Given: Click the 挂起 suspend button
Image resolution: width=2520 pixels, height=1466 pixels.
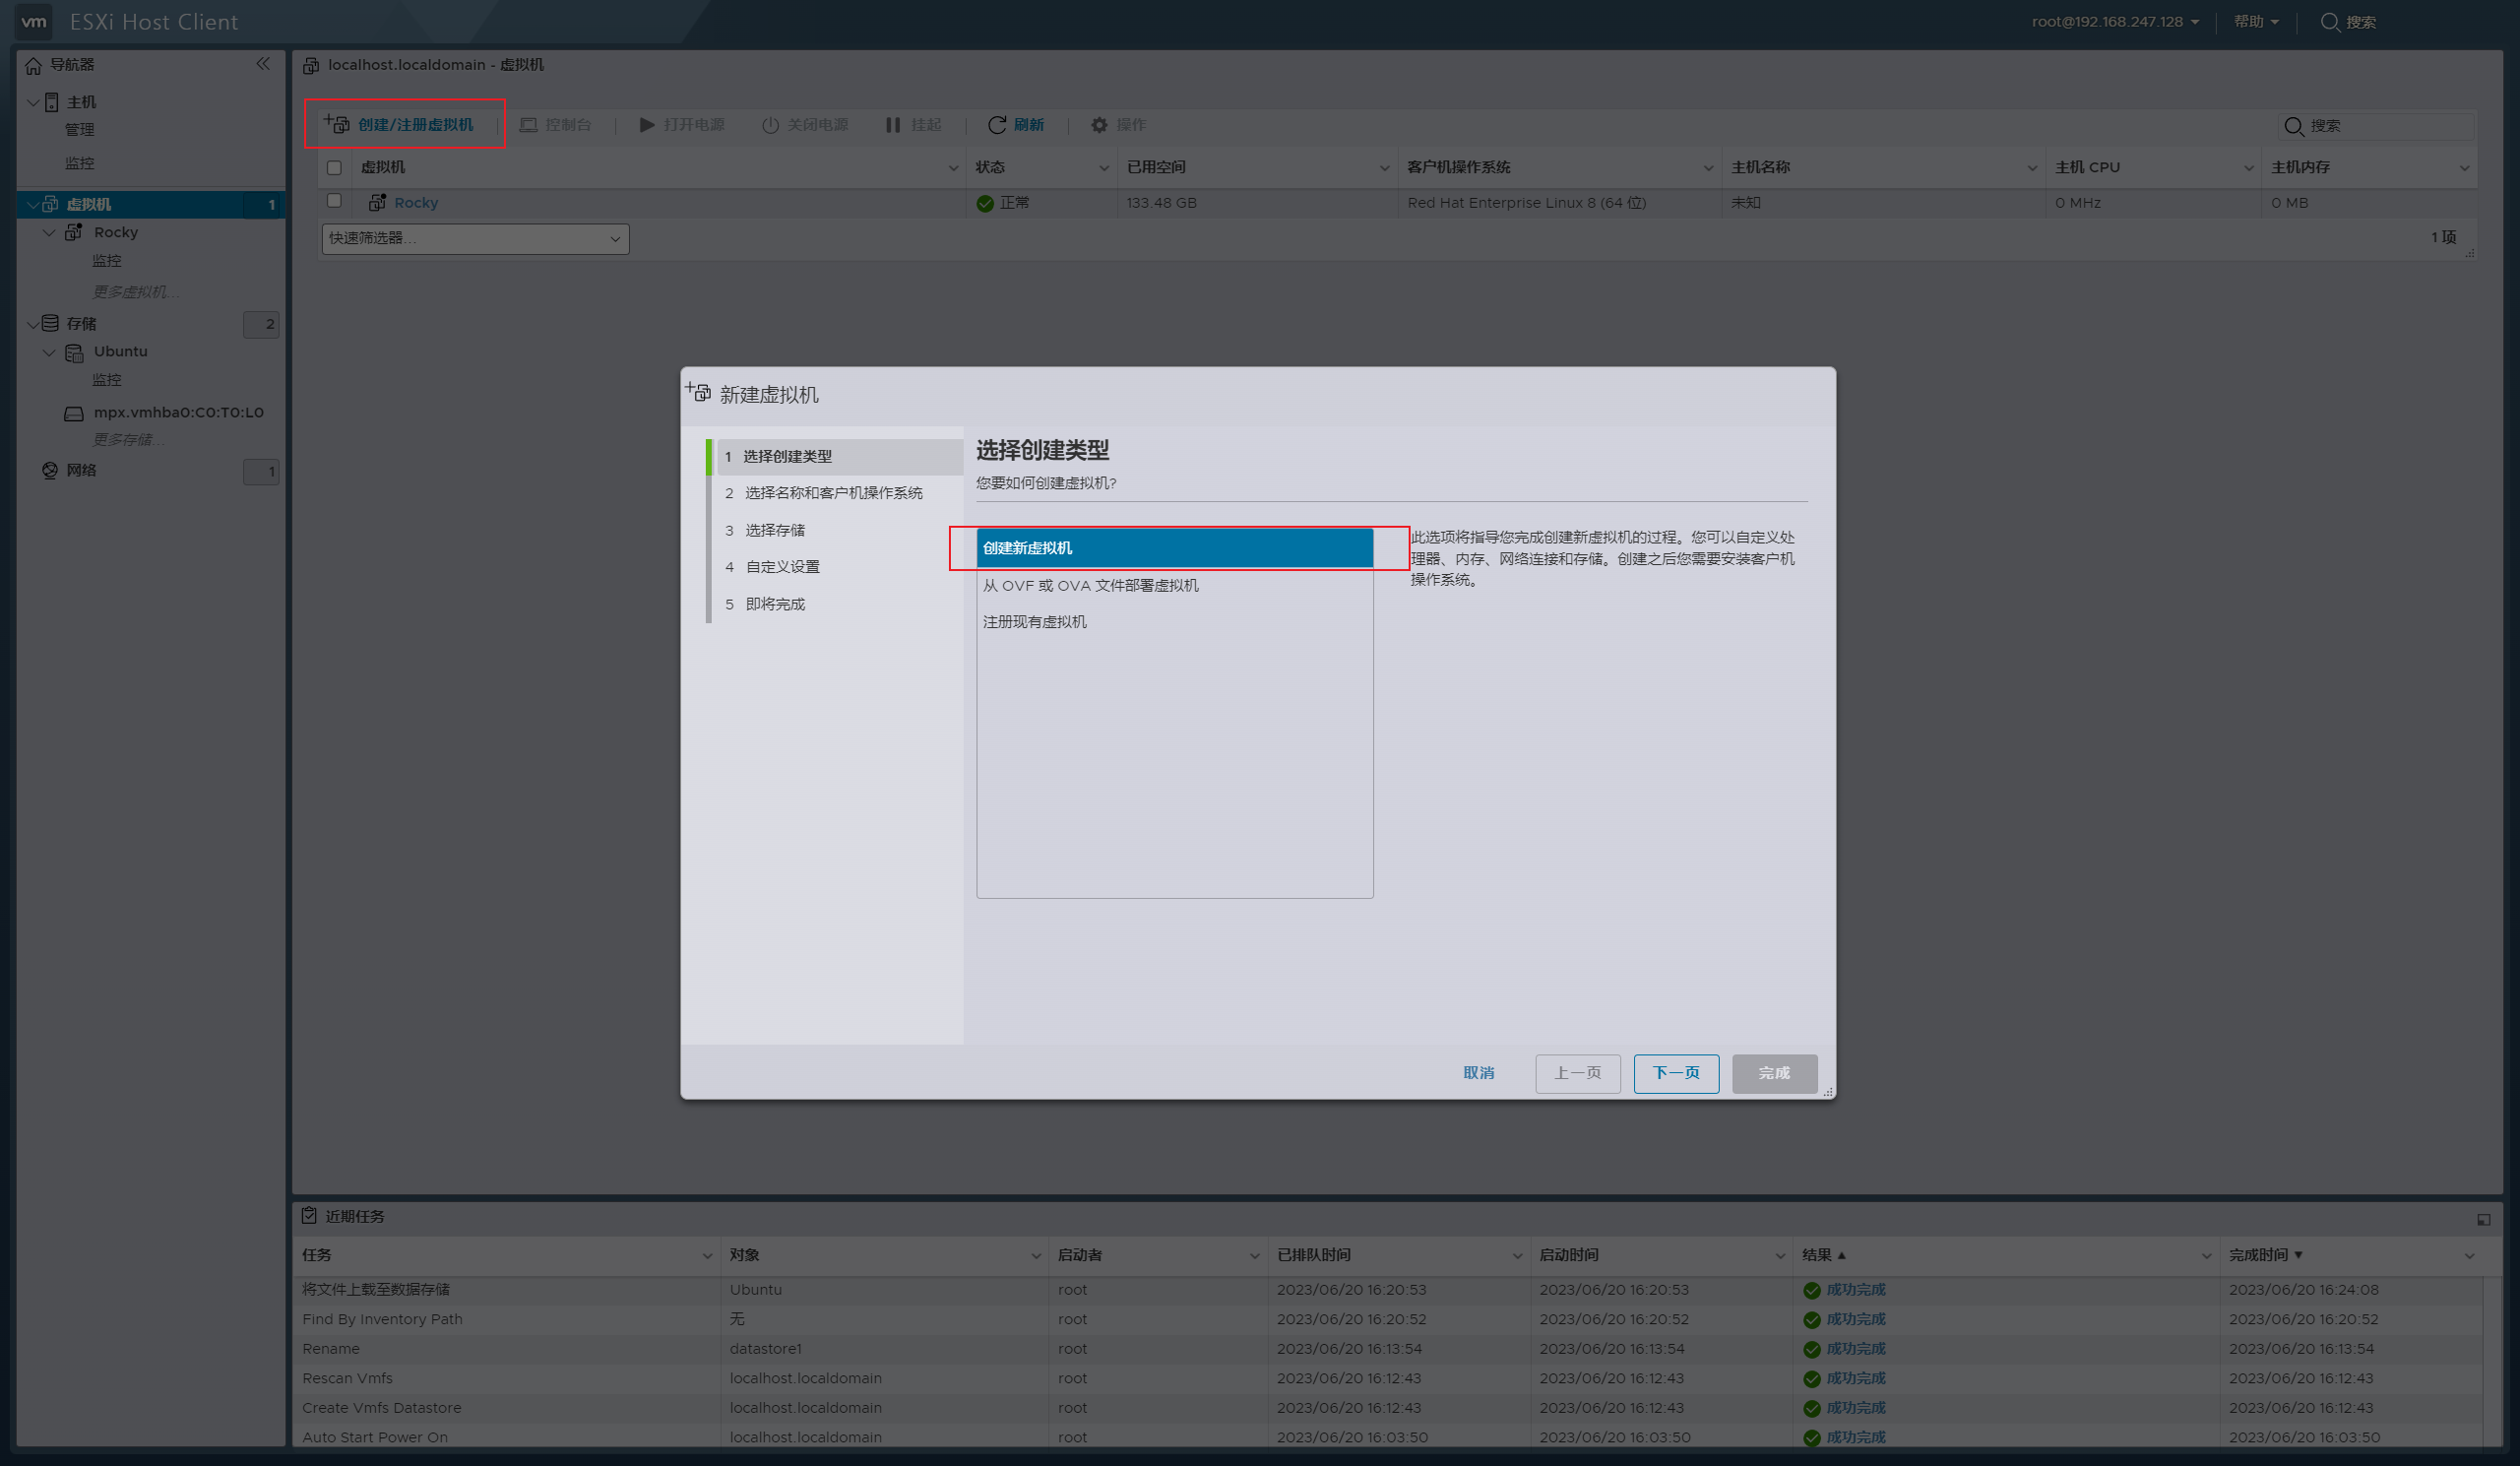Looking at the screenshot, I should click(914, 125).
